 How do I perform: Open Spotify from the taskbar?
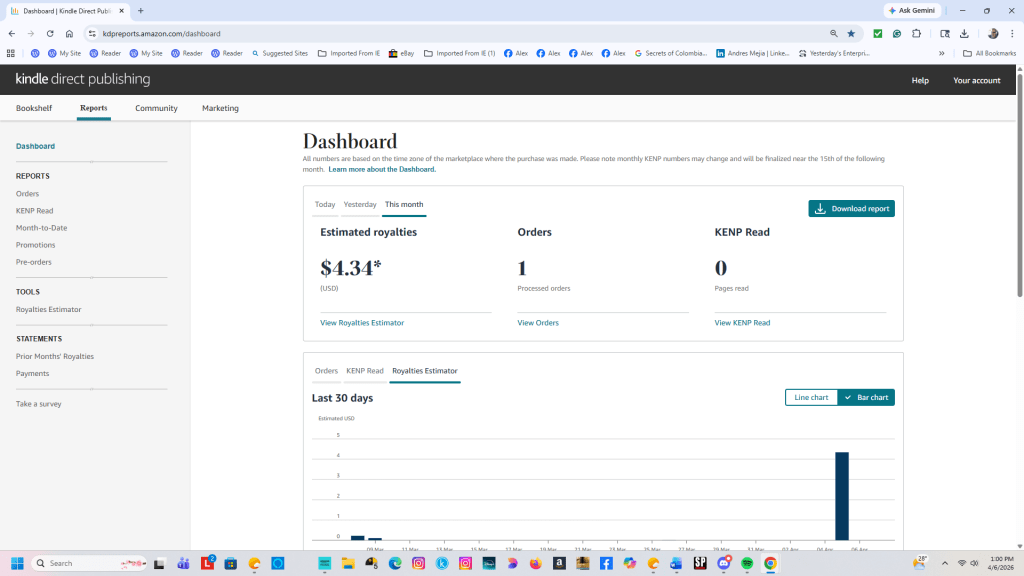coord(747,563)
